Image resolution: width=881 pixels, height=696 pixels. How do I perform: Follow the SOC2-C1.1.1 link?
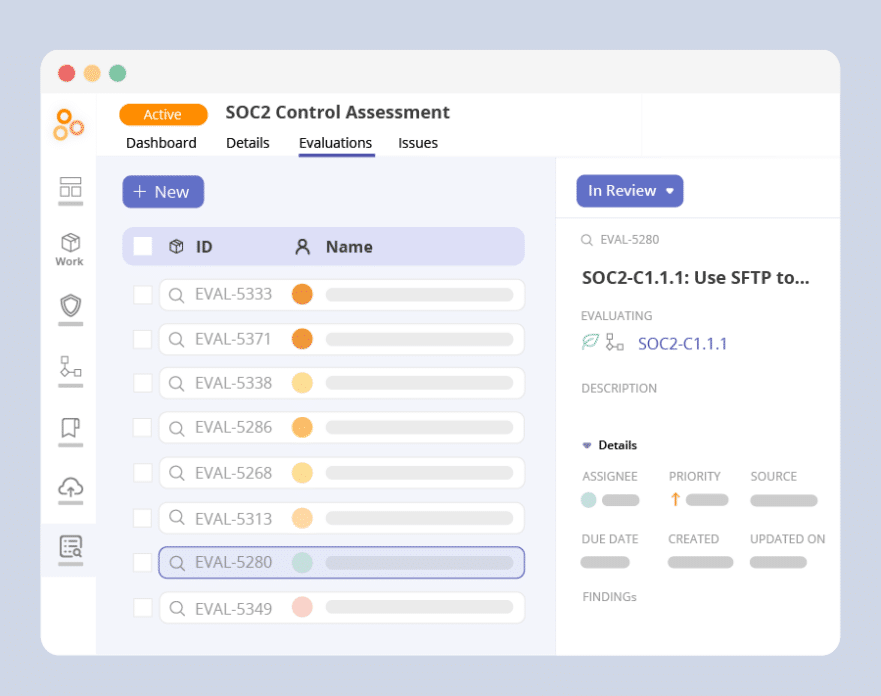[x=682, y=344]
